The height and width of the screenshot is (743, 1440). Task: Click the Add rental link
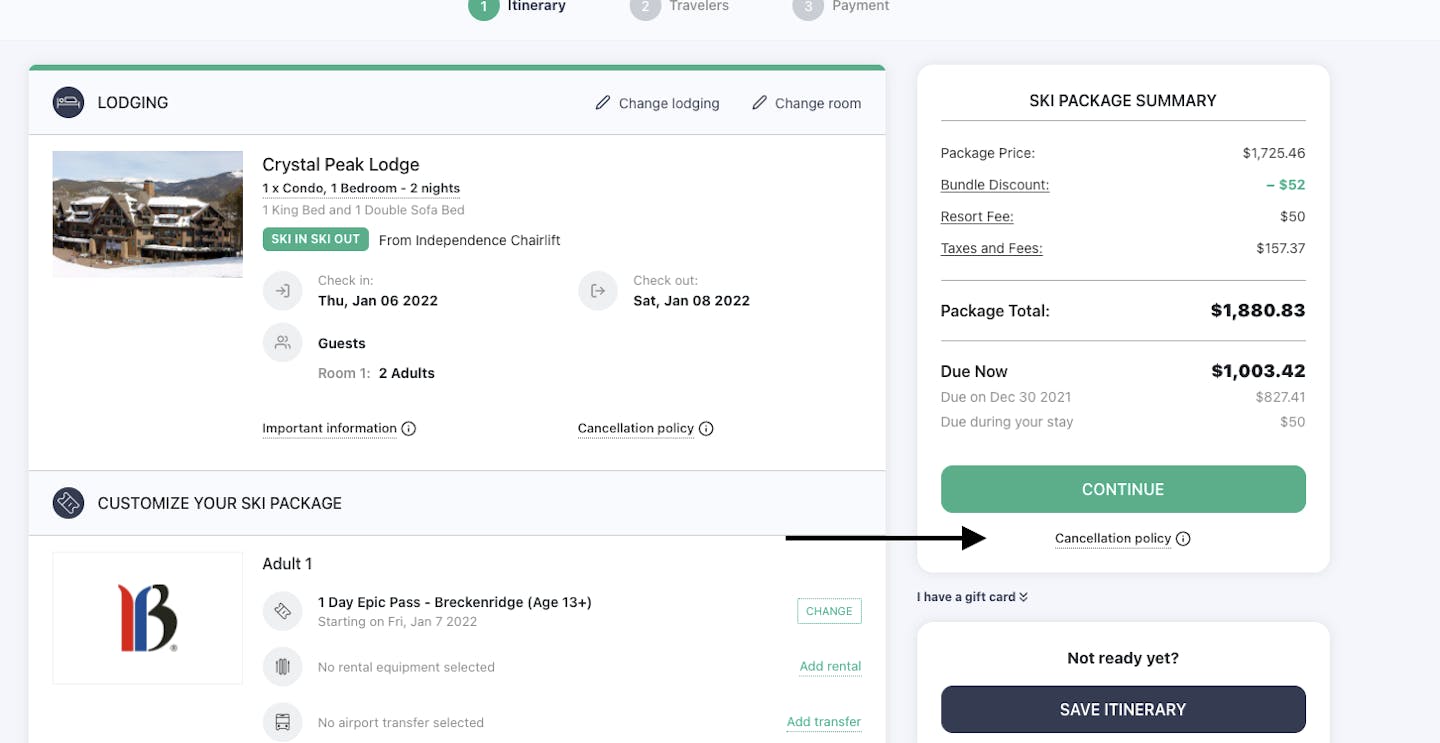point(830,667)
